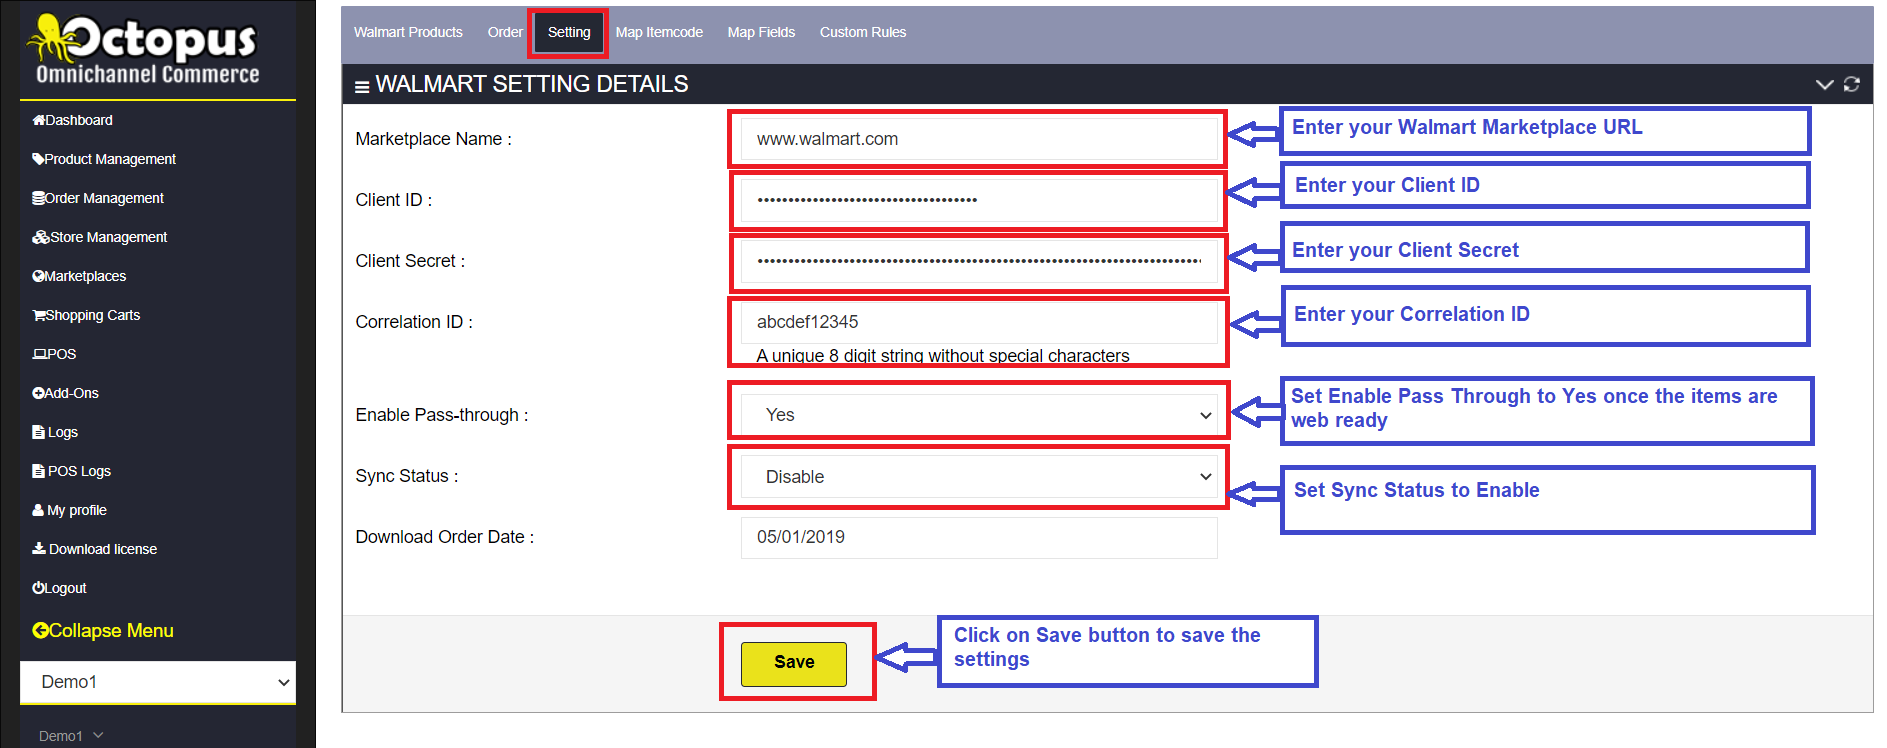This screenshot has width=1887, height=748.
Task: Switch to the Order tab
Action: [x=505, y=33]
